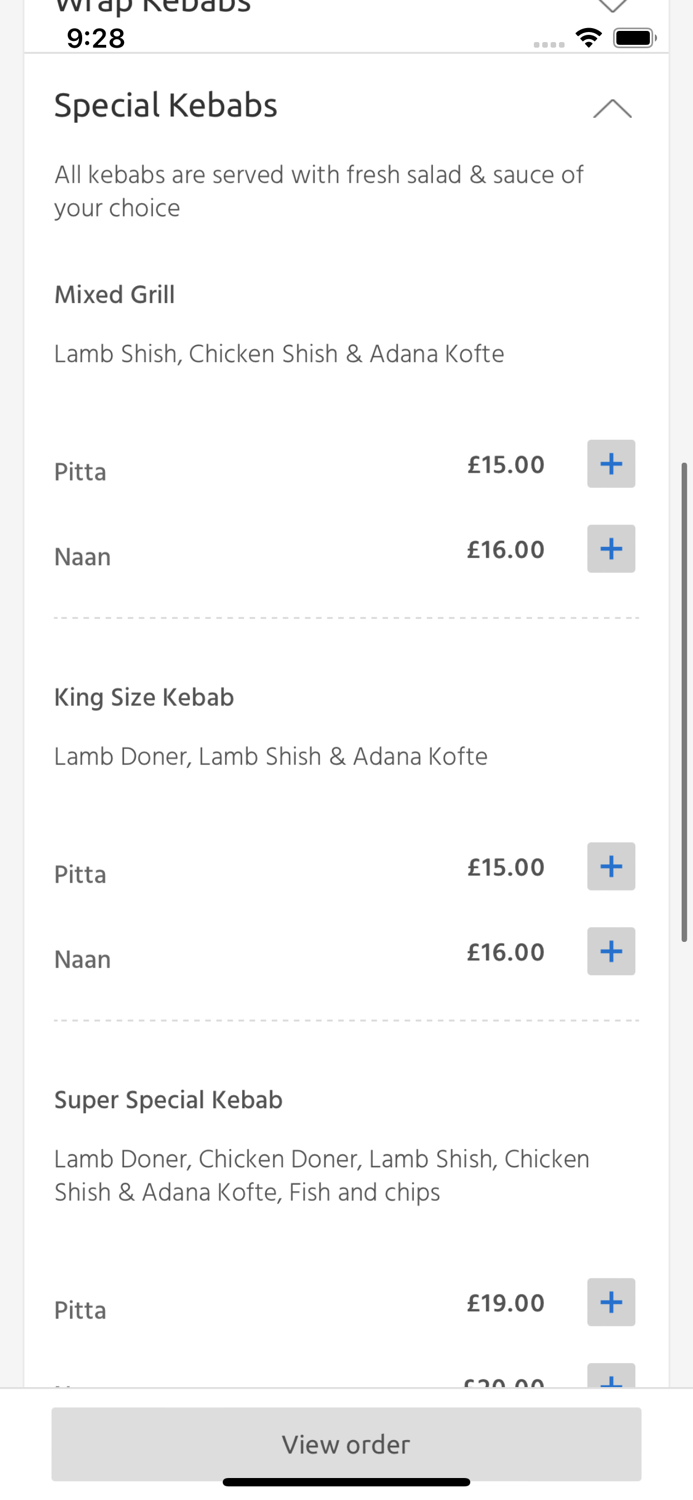Image resolution: width=693 pixels, height=1500 pixels.
Task: Tap the £15.00 price for Mixed Grill Pitta
Action: pos(506,465)
